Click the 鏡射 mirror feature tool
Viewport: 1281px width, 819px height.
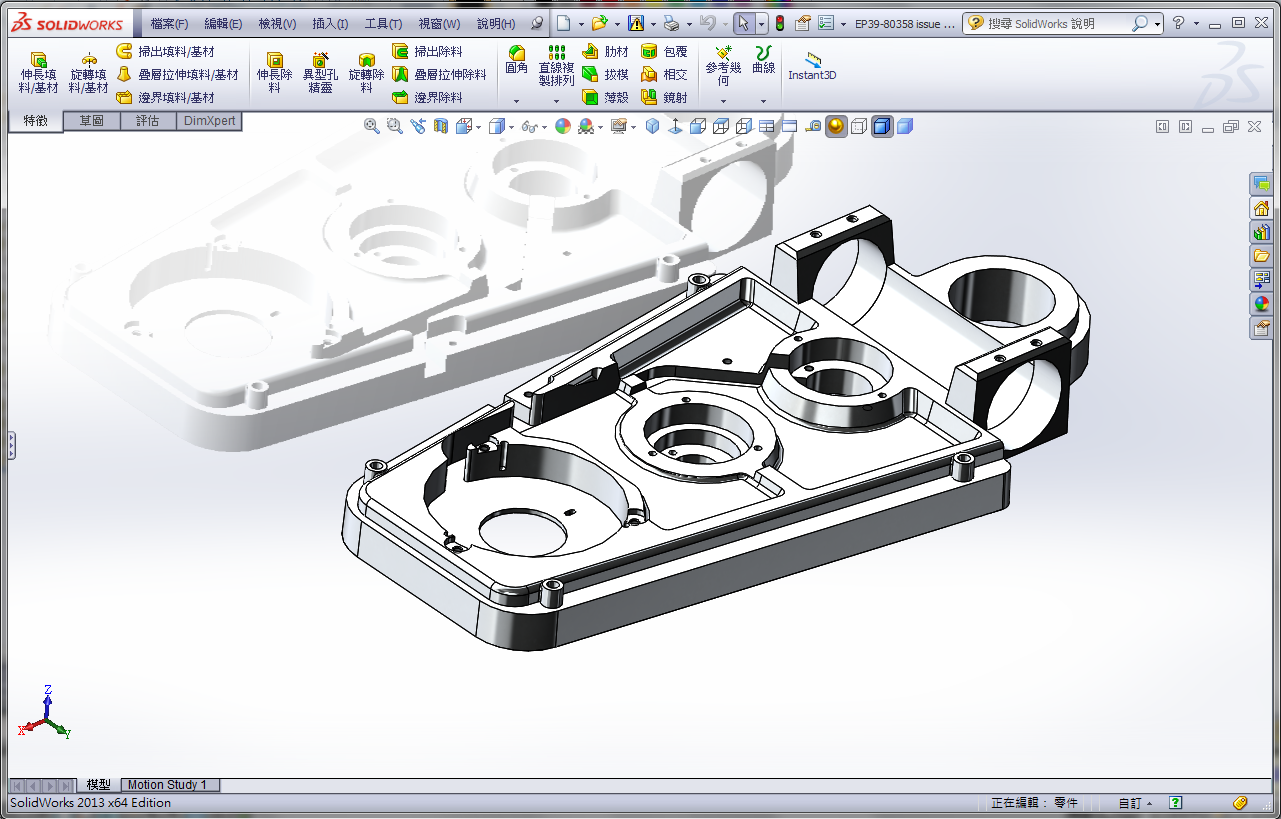tap(665, 98)
